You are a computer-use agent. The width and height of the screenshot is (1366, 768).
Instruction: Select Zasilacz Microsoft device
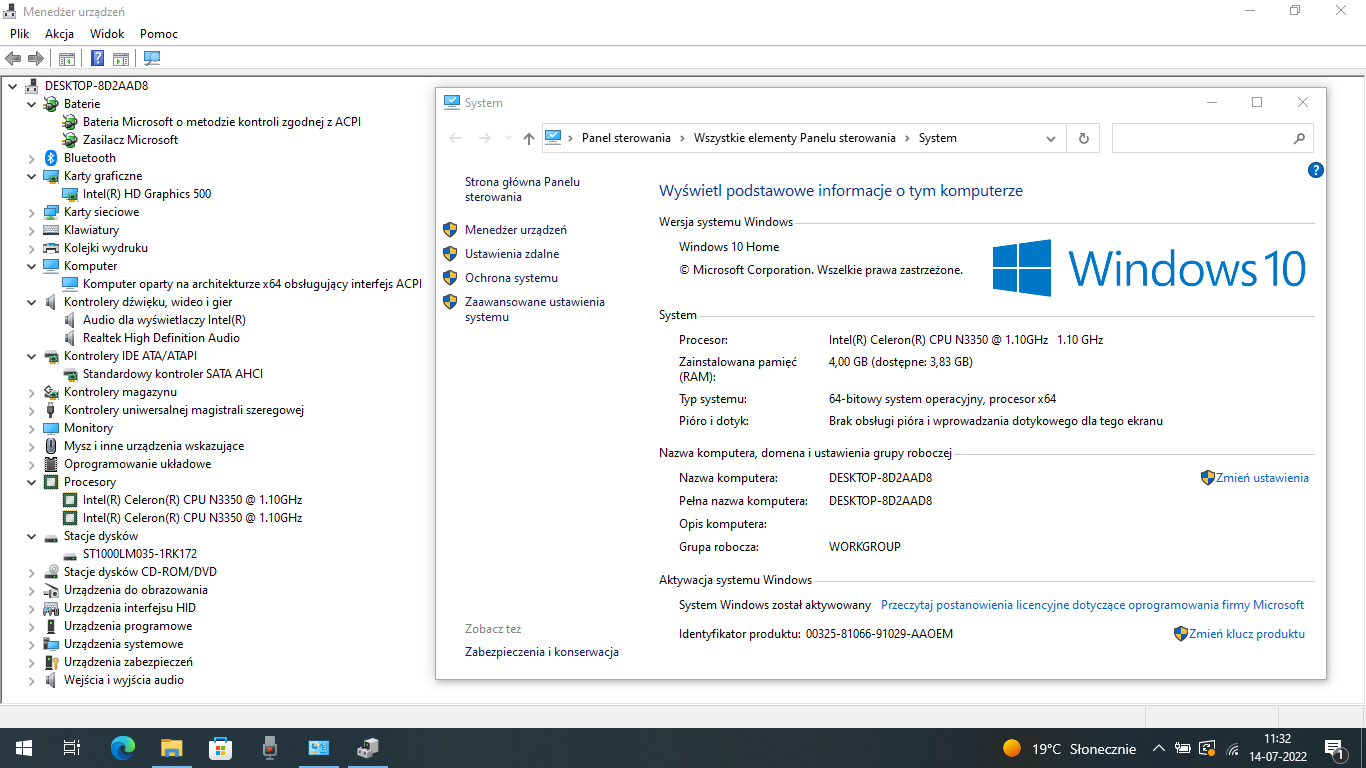130,140
